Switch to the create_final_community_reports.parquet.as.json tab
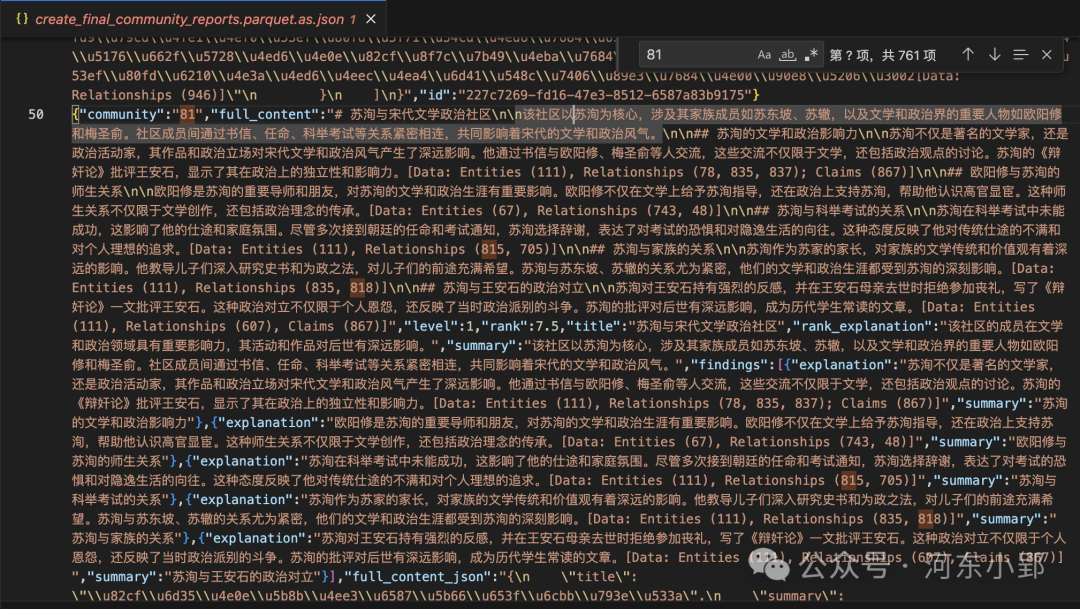Screen dimensions: 1080x609 [x=190, y=17]
